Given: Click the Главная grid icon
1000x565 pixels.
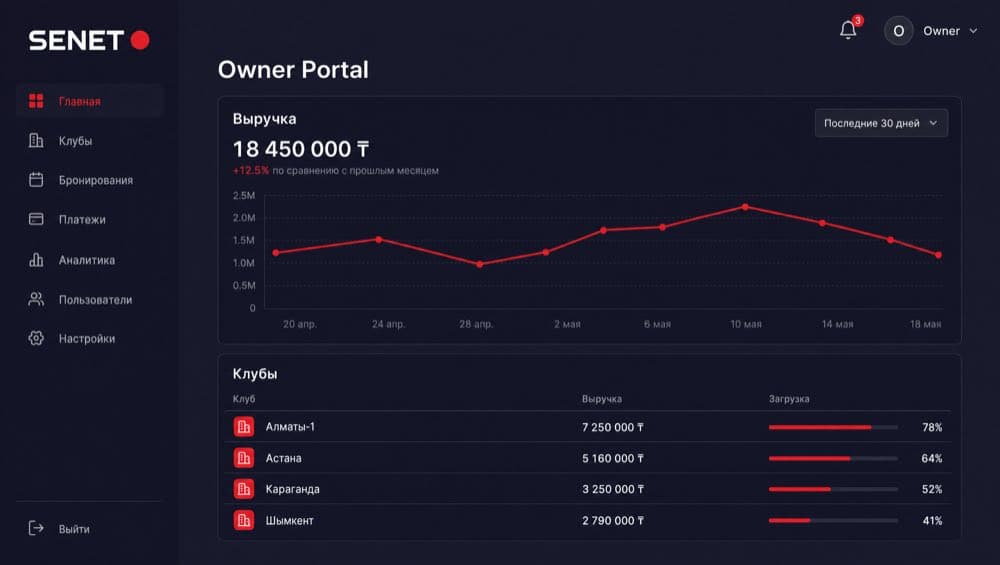Looking at the screenshot, I should click(x=36, y=101).
